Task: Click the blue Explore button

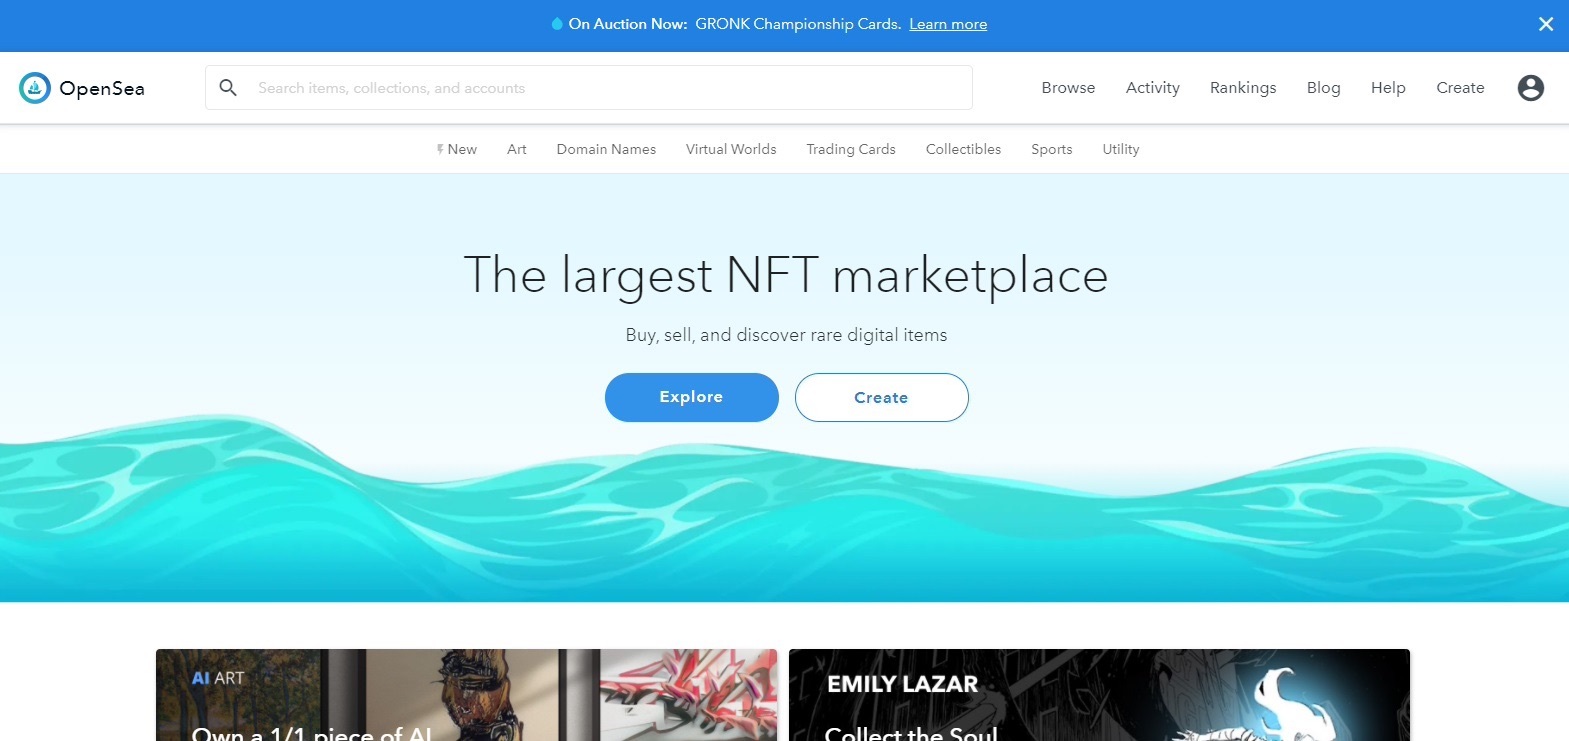Action: pos(692,397)
